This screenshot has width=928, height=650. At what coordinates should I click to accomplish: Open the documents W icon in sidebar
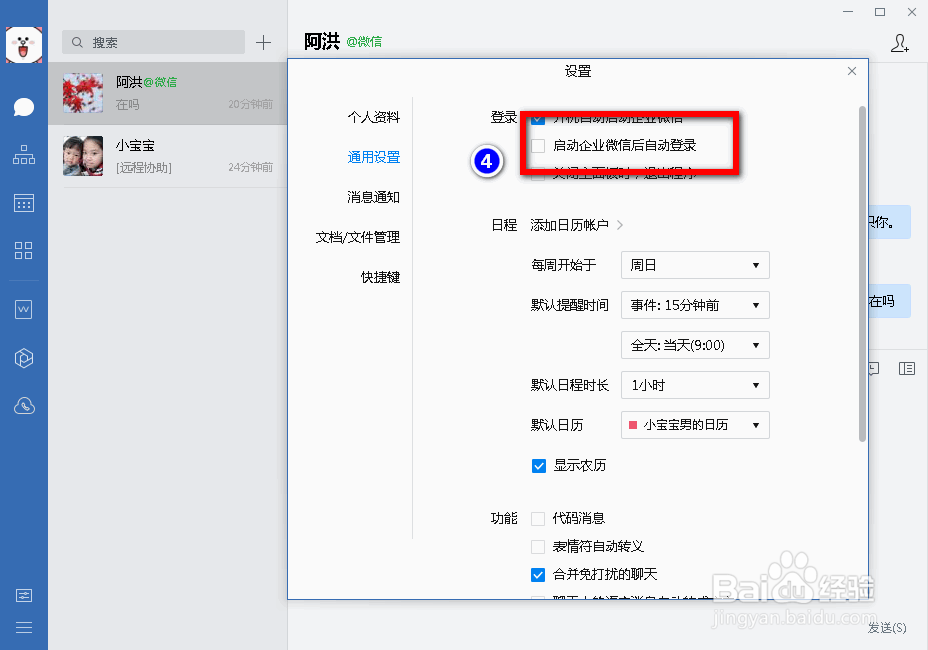click(x=23, y=309)
